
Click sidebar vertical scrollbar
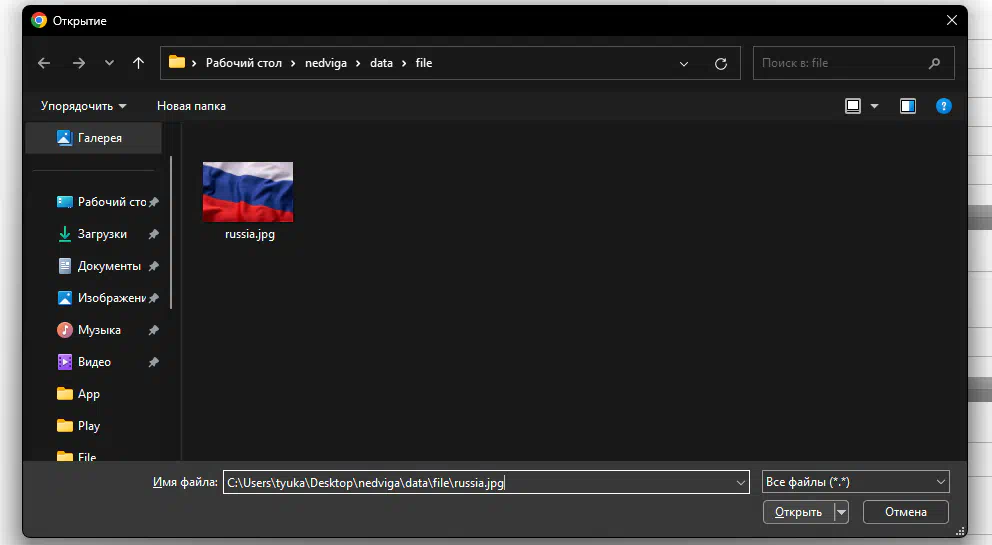coord(171,233)
